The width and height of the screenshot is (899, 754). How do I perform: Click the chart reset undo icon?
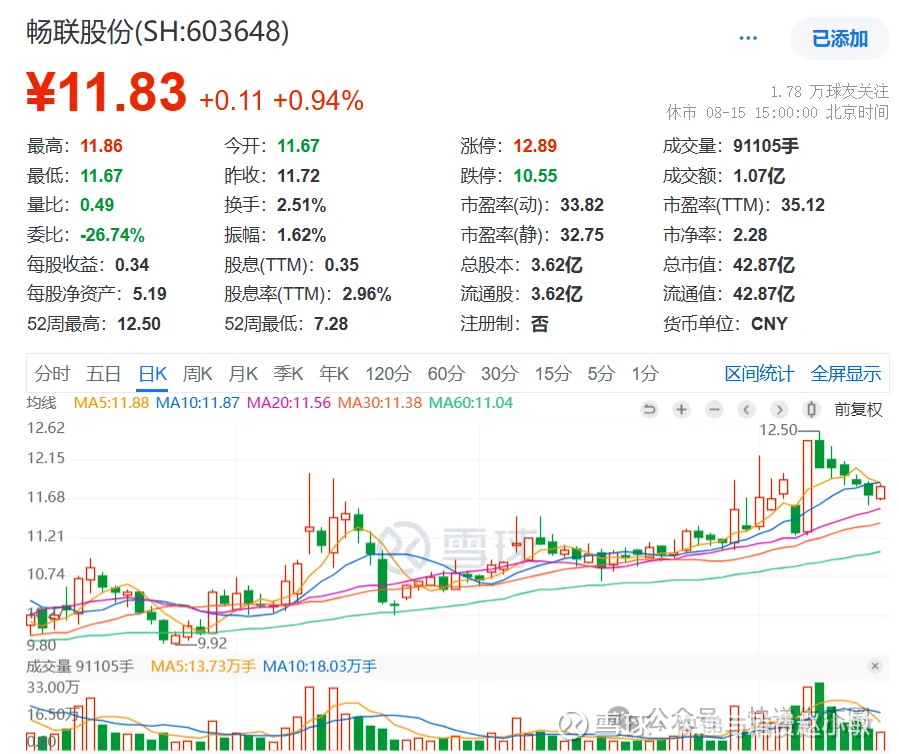[x=649, y=409]
